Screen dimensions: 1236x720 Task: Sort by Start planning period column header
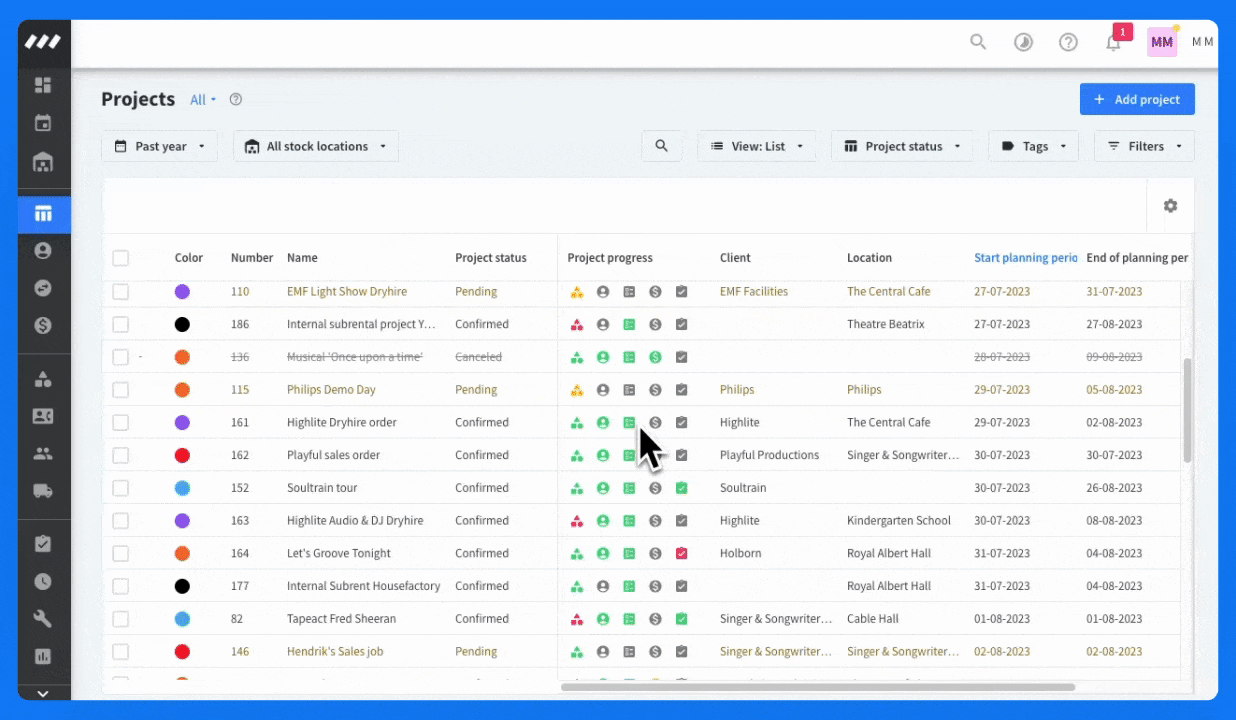pyautogui.click(x=1026, y=258)
